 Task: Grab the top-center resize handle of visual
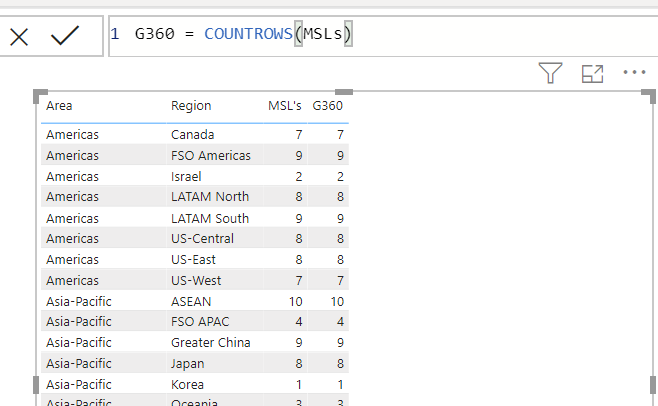click(x=344, y=92)
